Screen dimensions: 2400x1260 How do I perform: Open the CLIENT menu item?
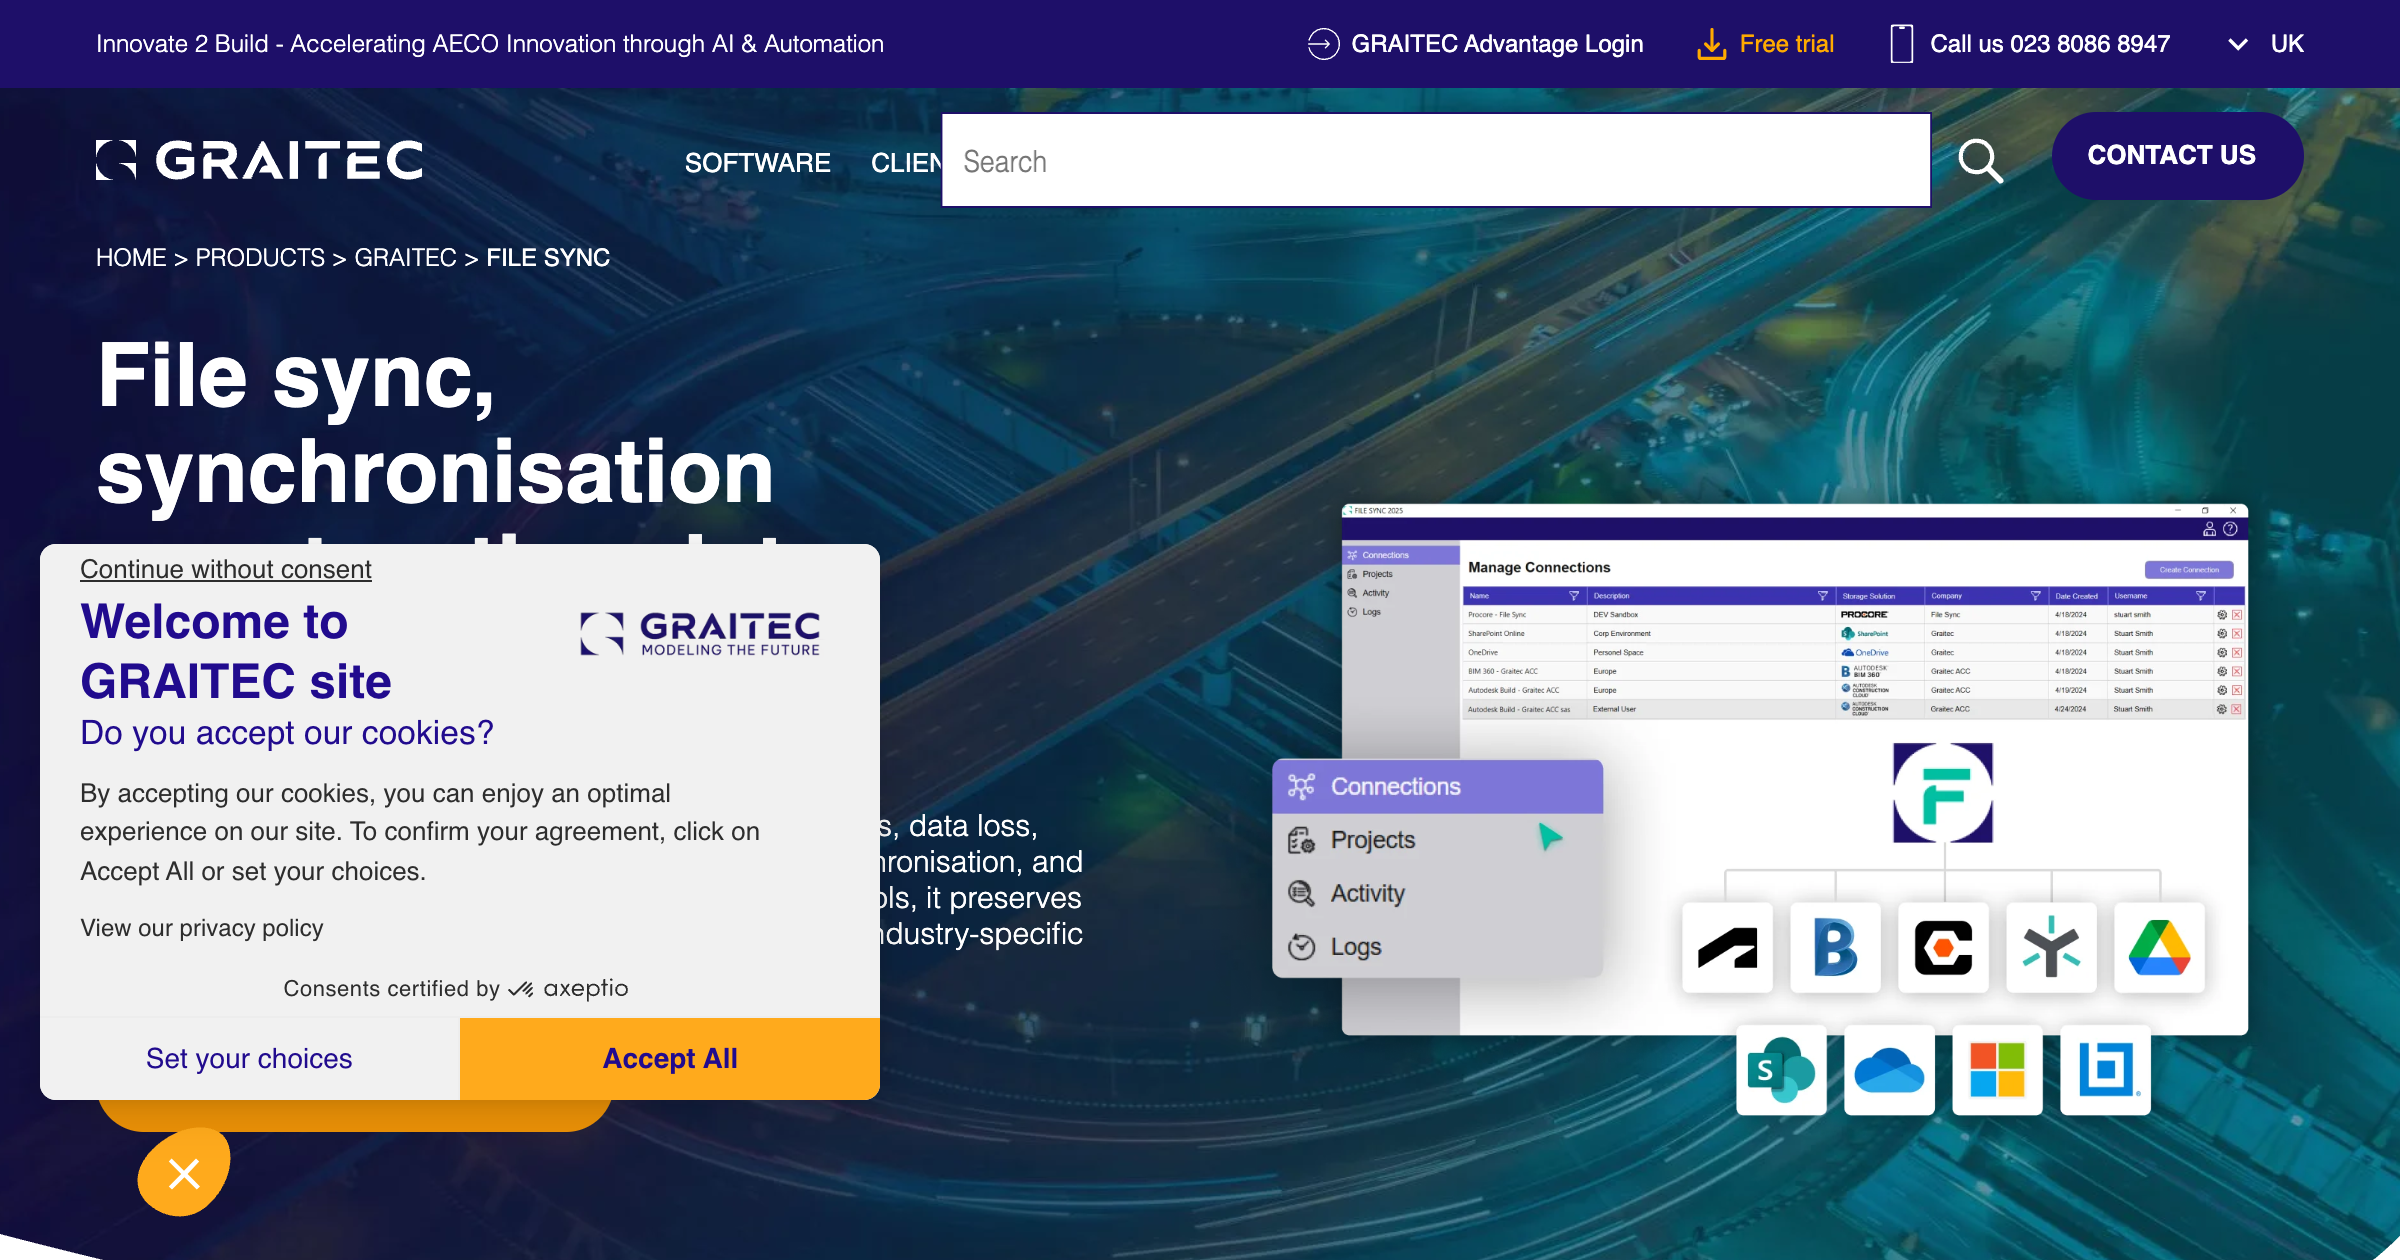pyautogui.click(x=906, y=162)
